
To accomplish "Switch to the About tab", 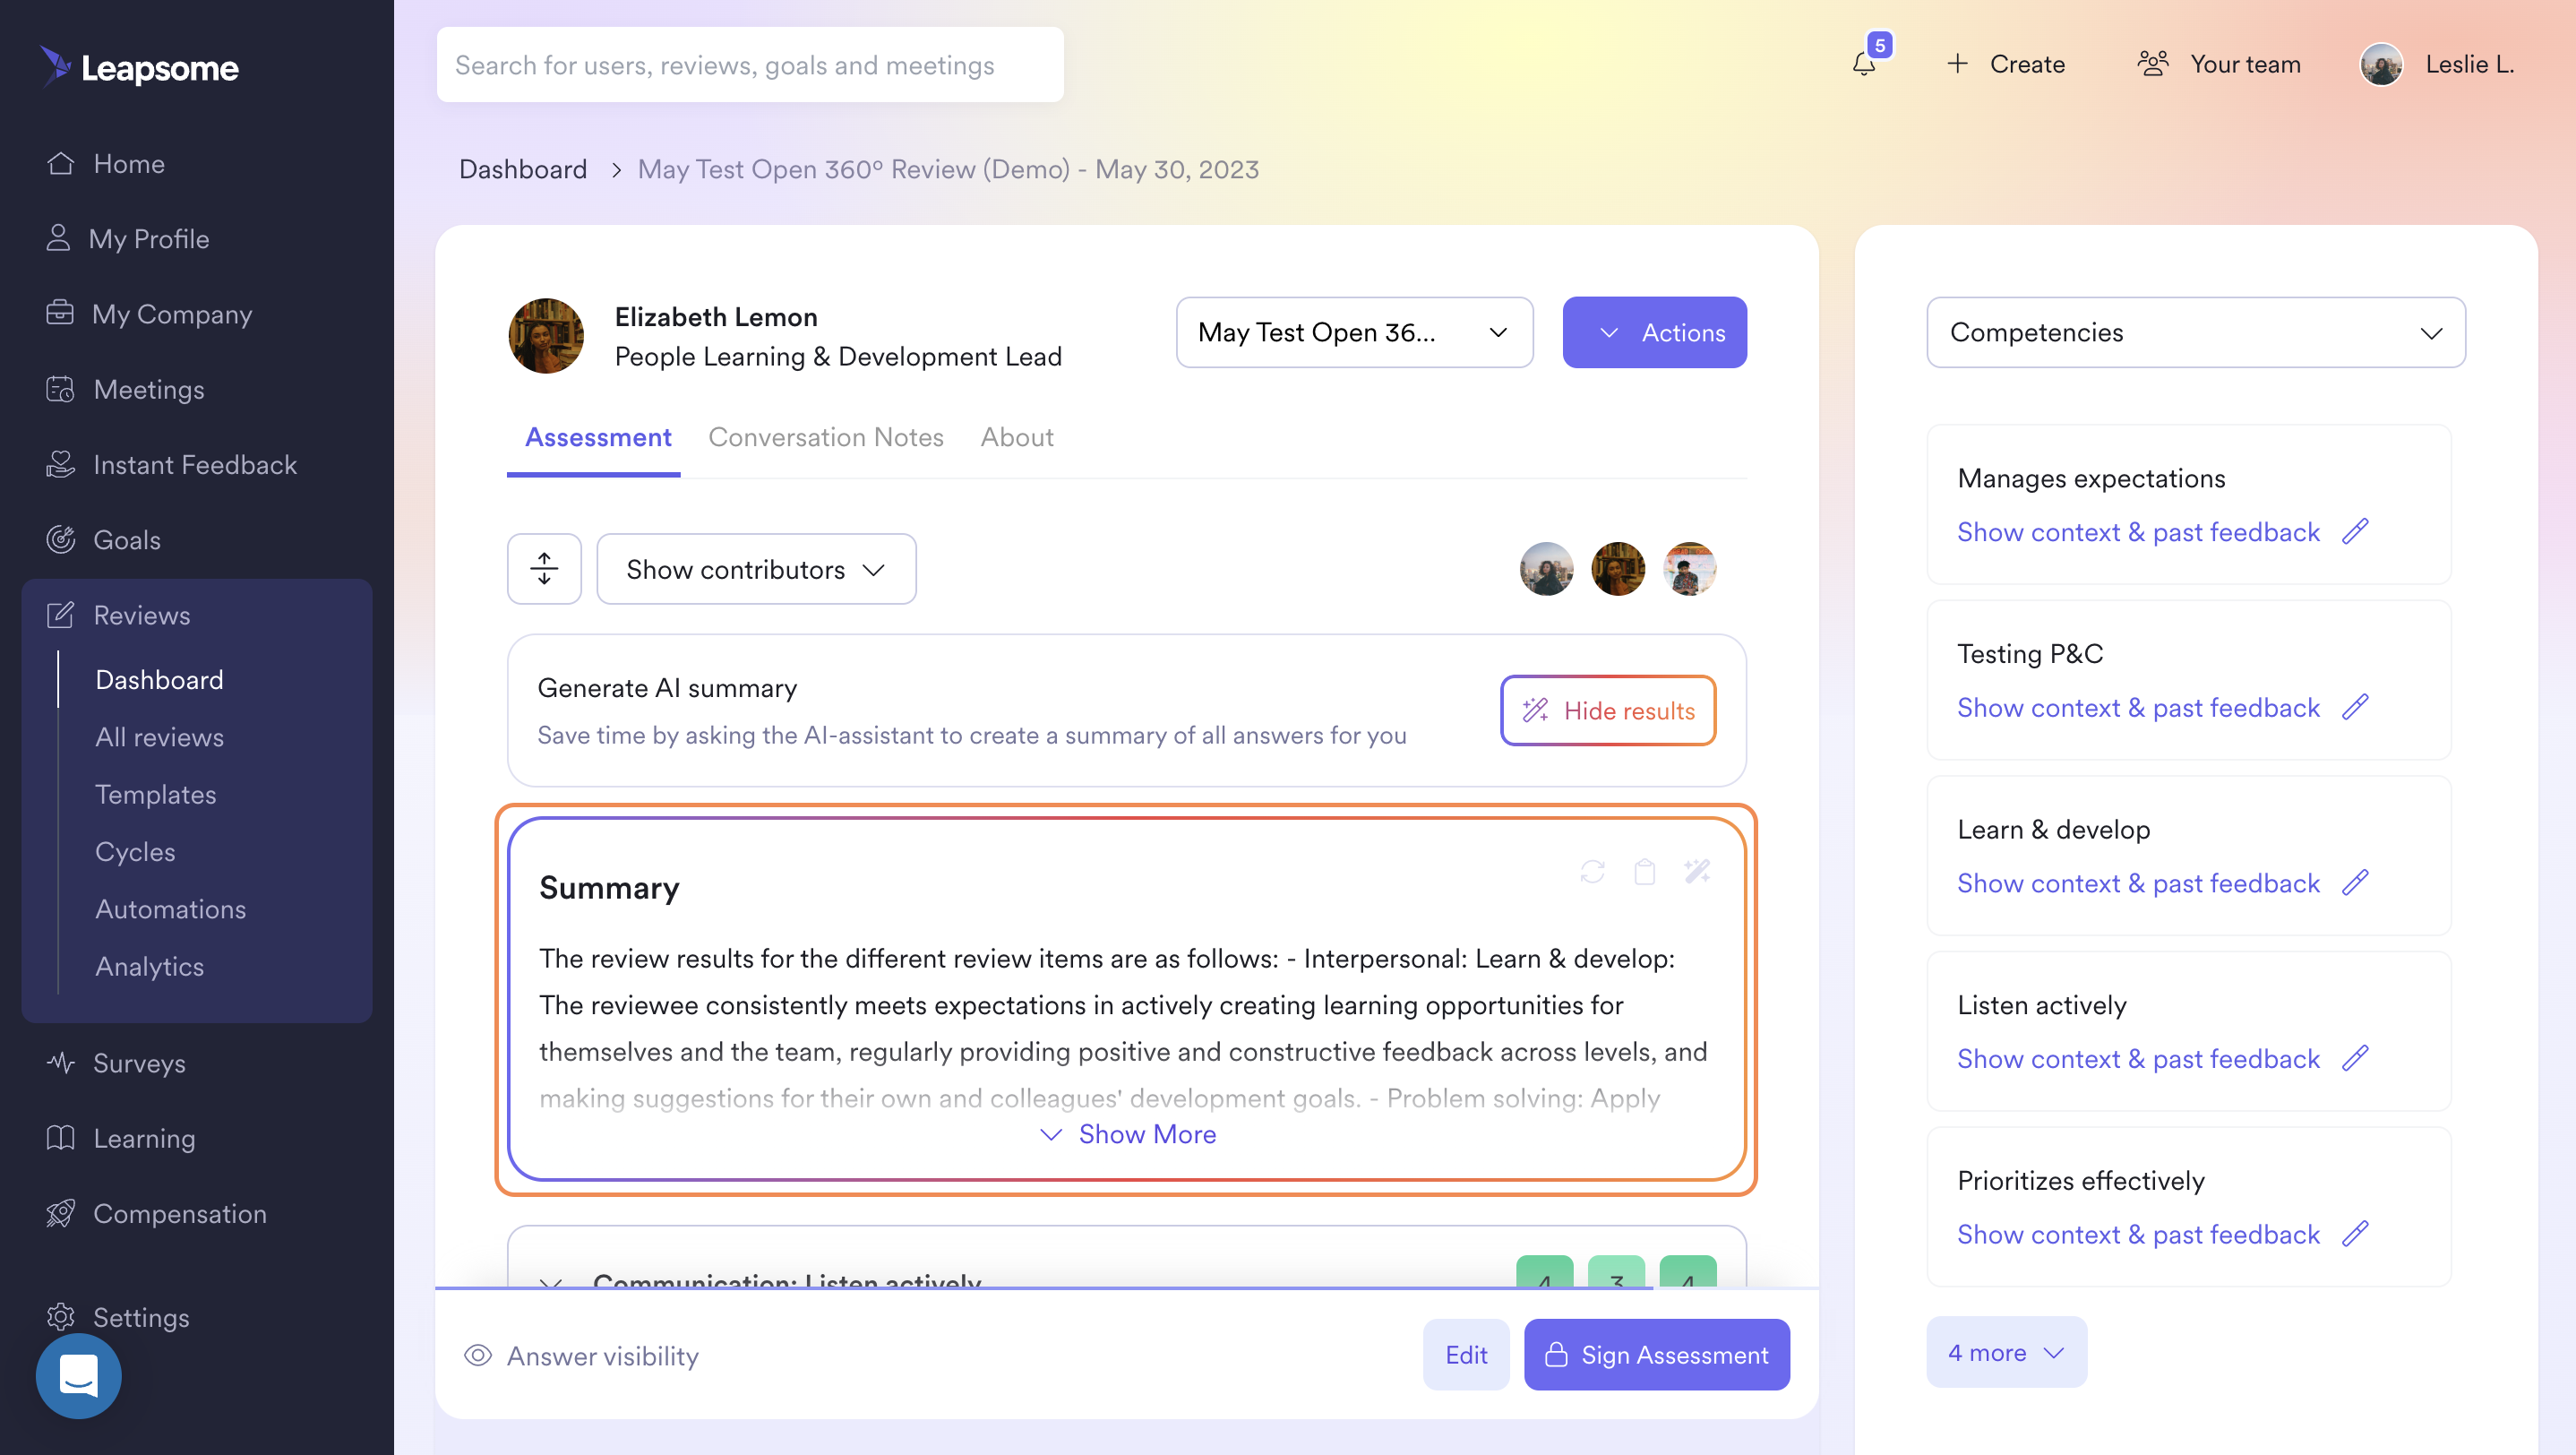I will 1017,437.
